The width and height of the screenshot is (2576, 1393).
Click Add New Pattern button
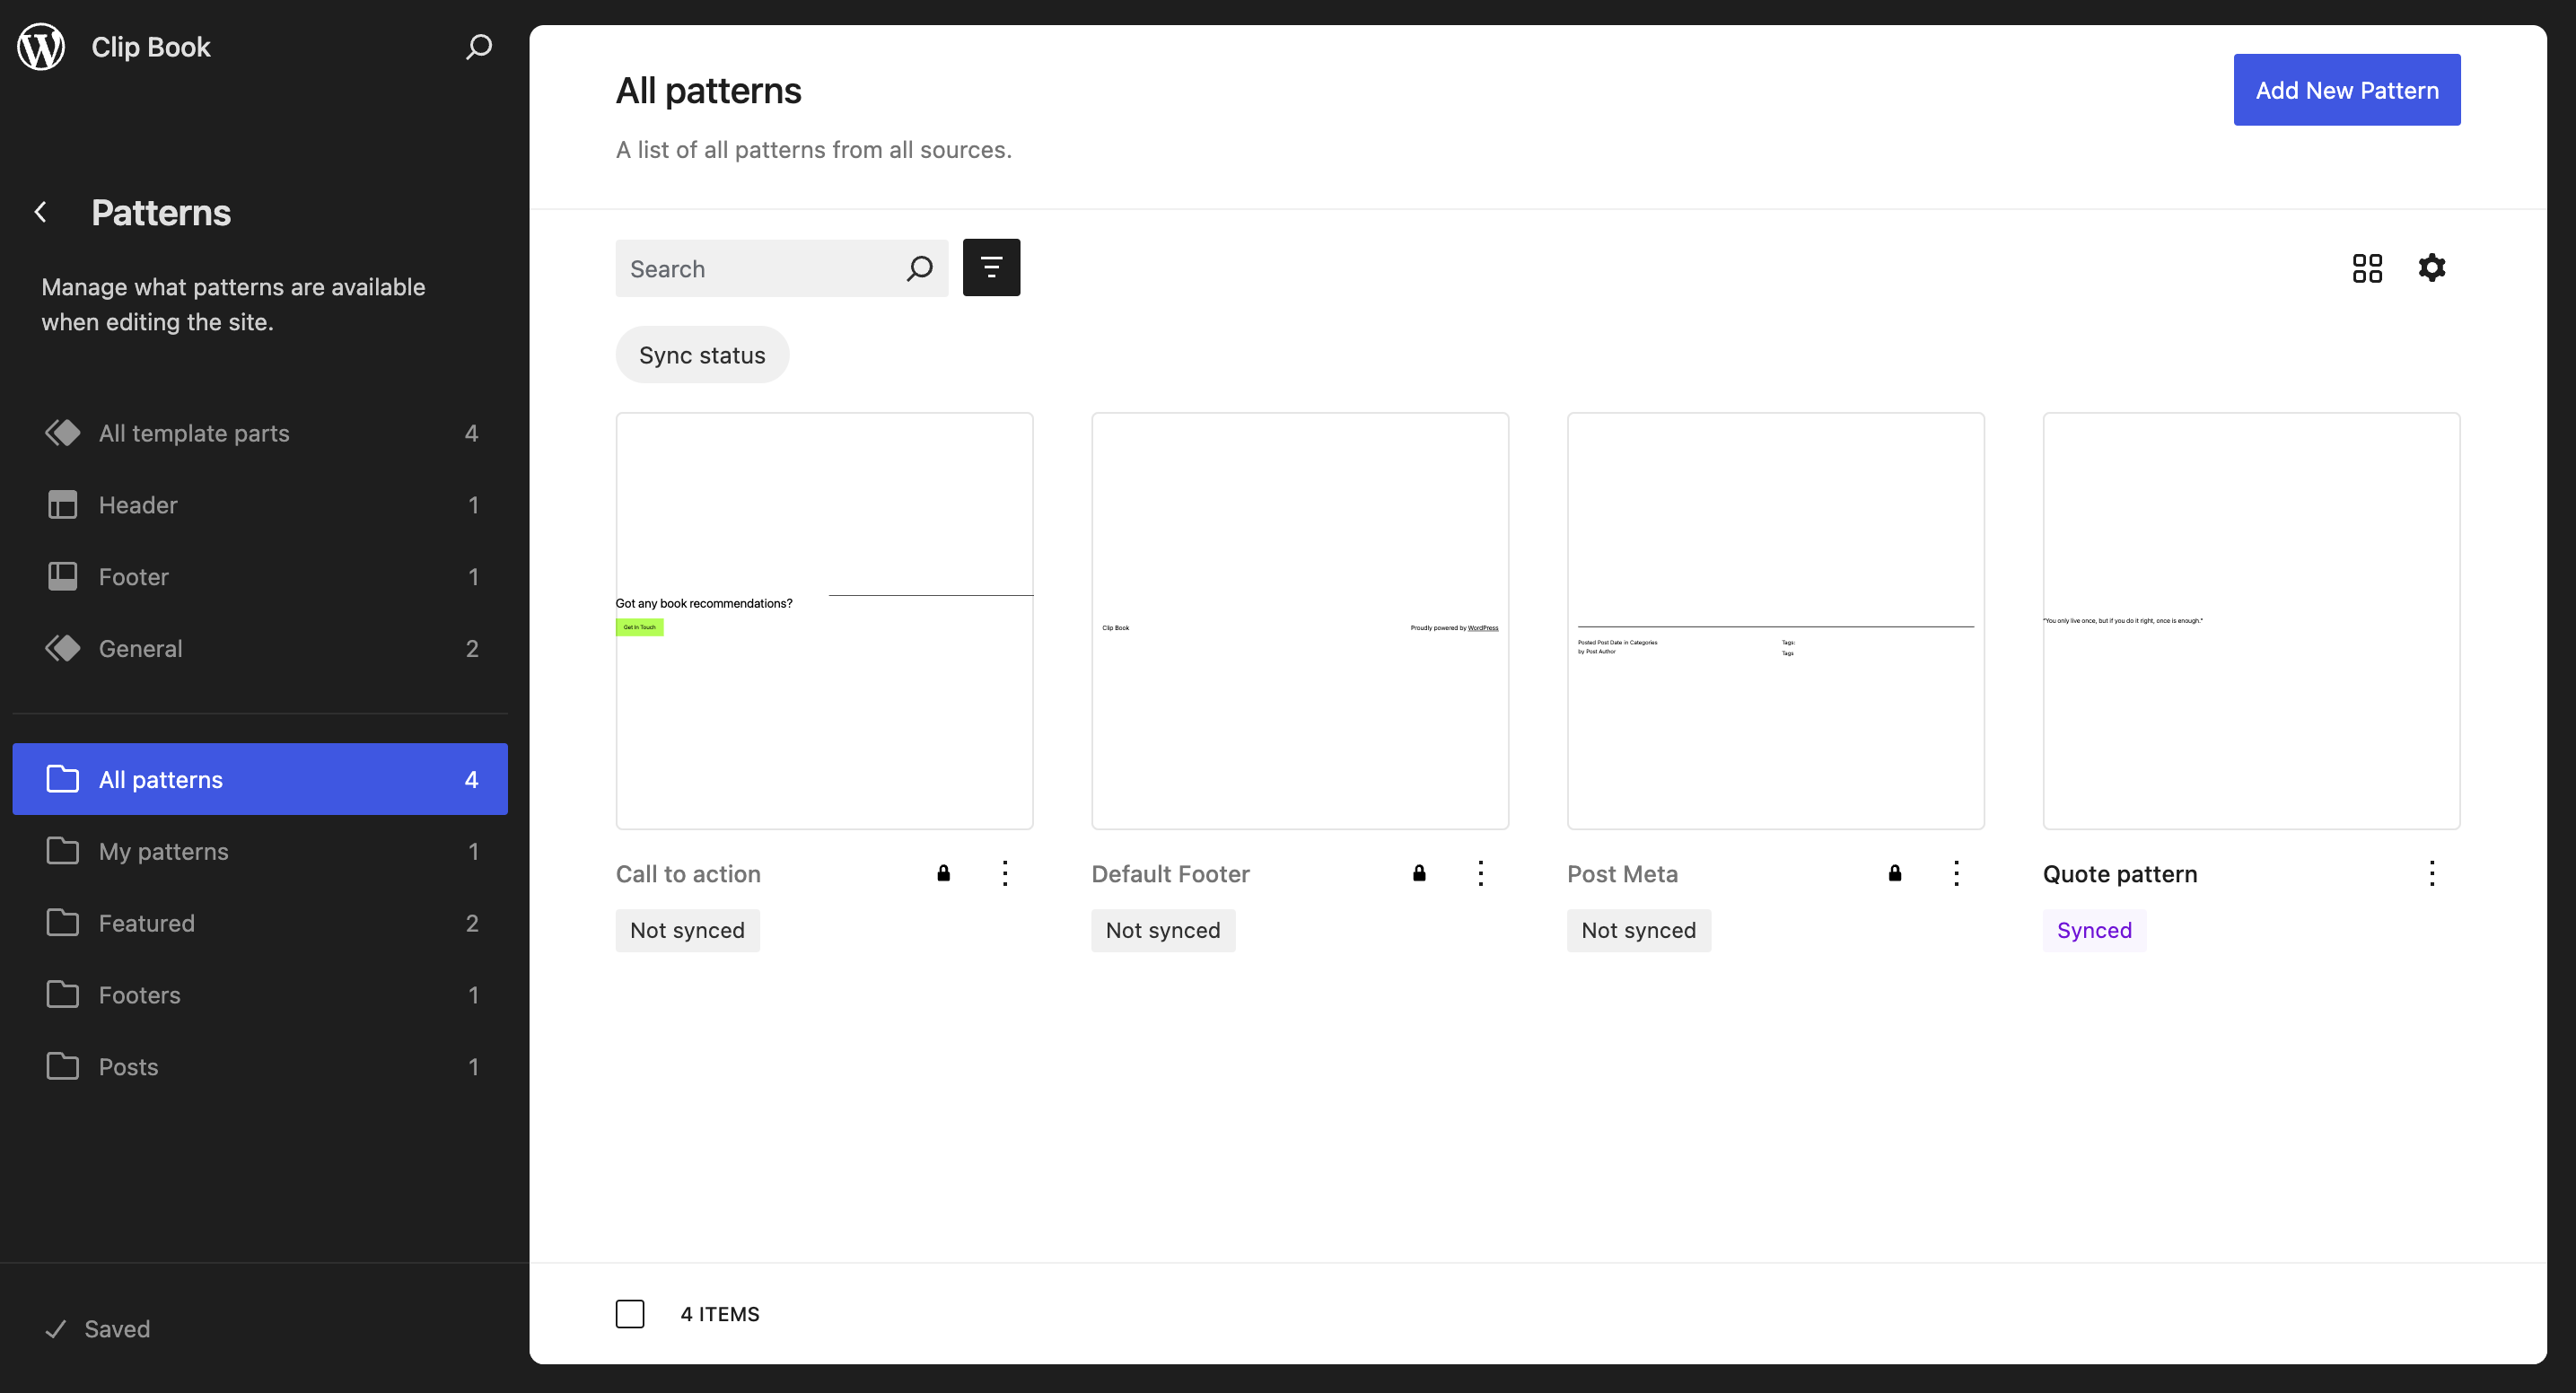tap(2347, 90)
